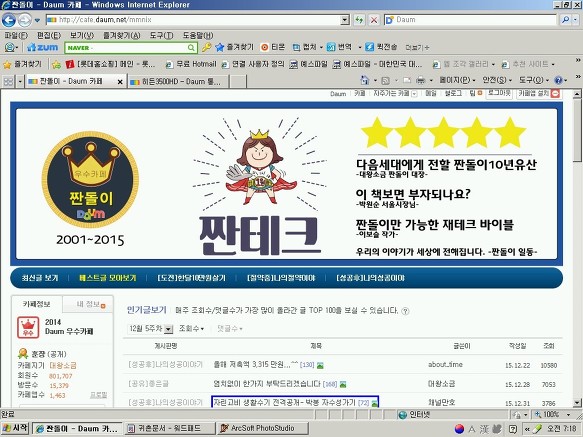Click the Daum search magnifier icon

tap(566, 20)
